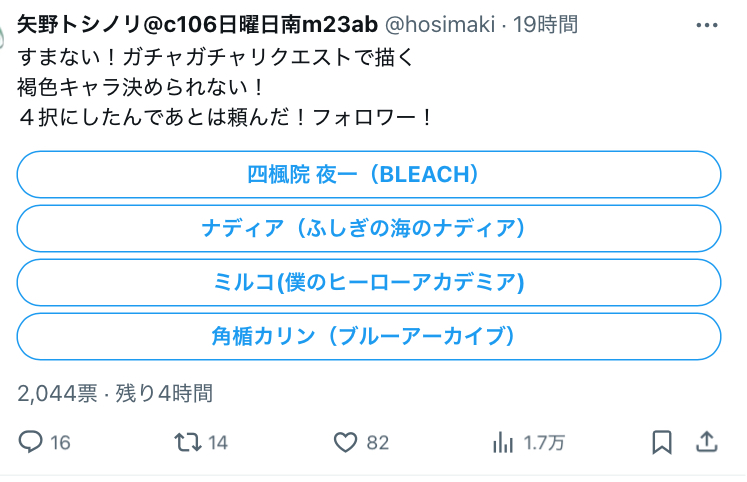Vote for ナディア(ふしぎの海のナディア) option
The image size is (747, 482).
click(x=369, y=228)
